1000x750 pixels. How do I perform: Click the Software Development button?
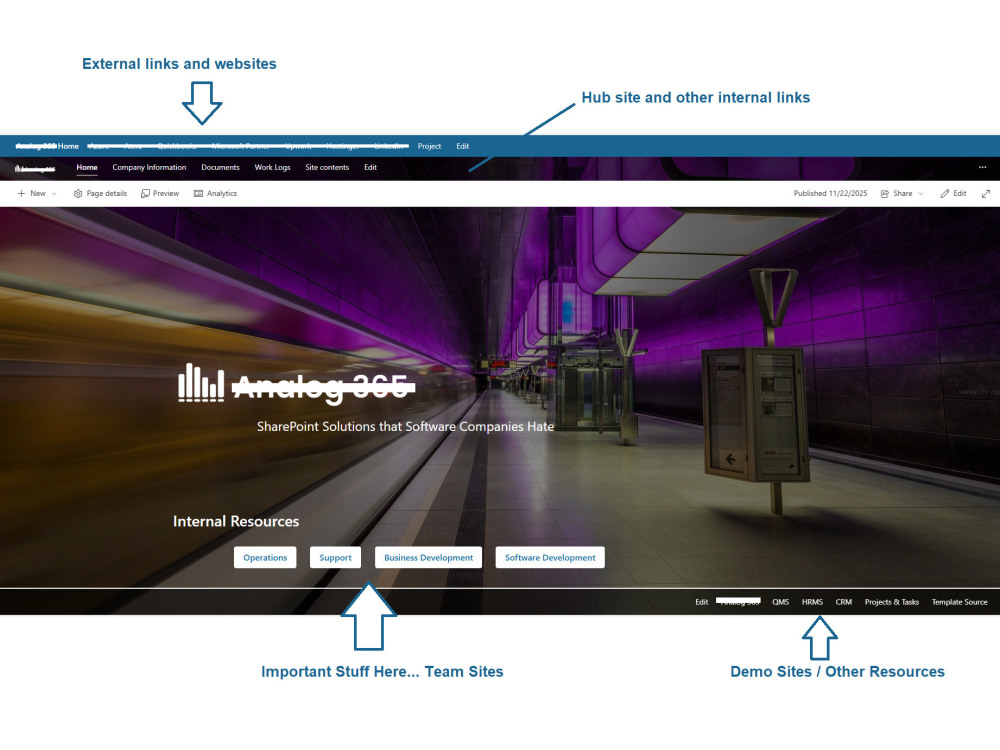click(x=550, y=557)
